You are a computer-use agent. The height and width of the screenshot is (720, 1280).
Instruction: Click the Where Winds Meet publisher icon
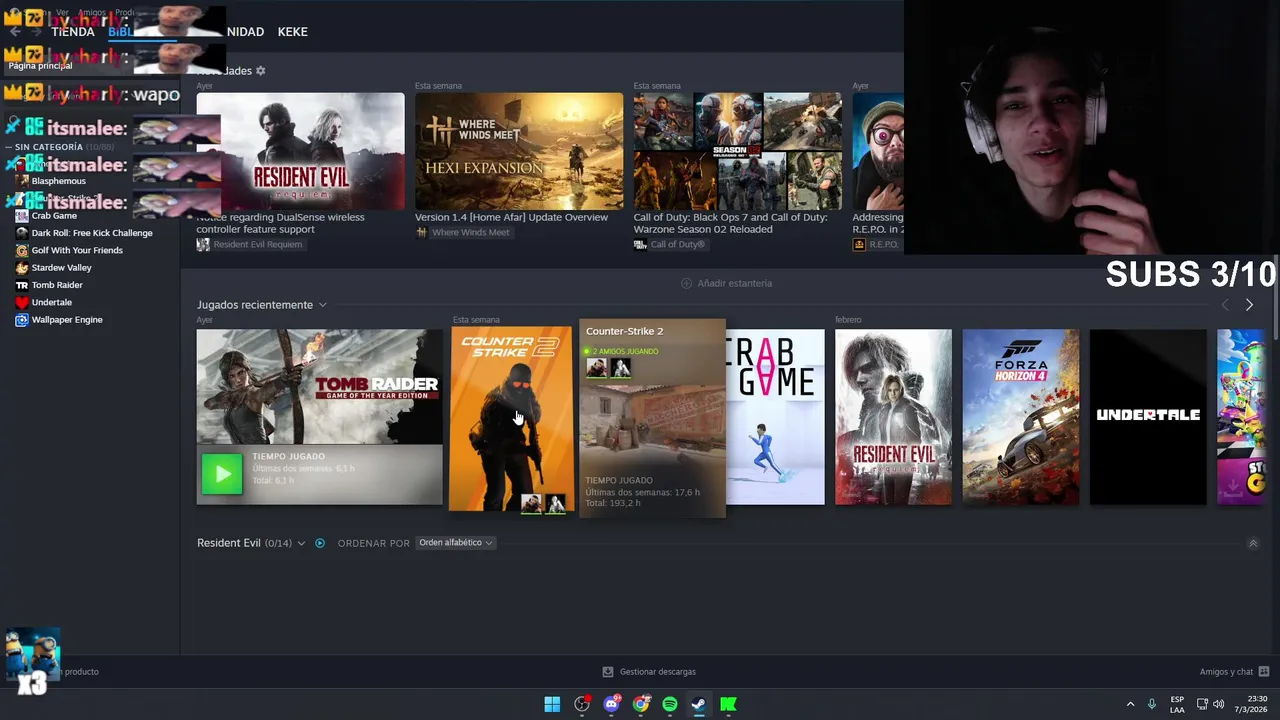pos(421,232)
